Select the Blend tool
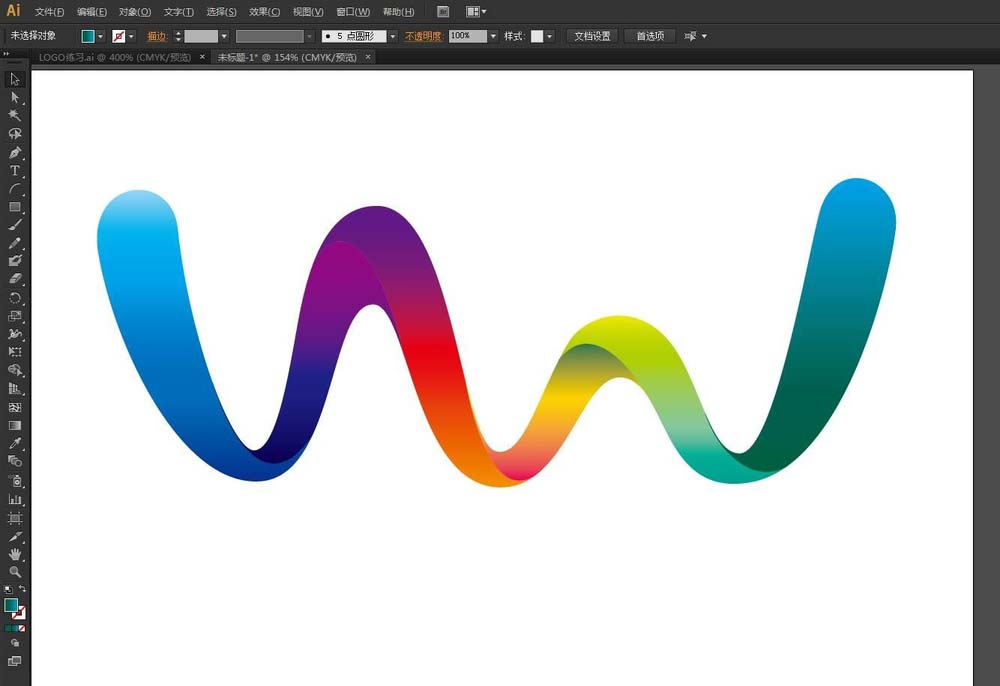Image resolution: width=1000 pixels, height=686 pixels. tap(15, 461)
